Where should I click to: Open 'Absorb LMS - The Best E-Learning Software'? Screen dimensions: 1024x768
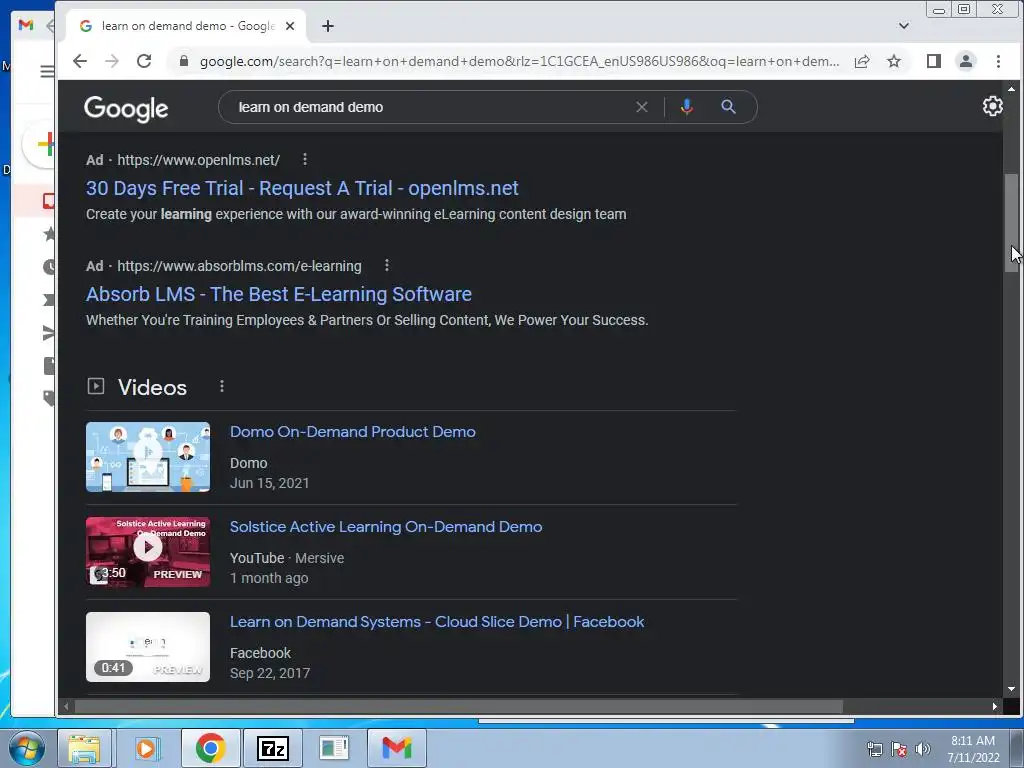[x=279, y=294]
